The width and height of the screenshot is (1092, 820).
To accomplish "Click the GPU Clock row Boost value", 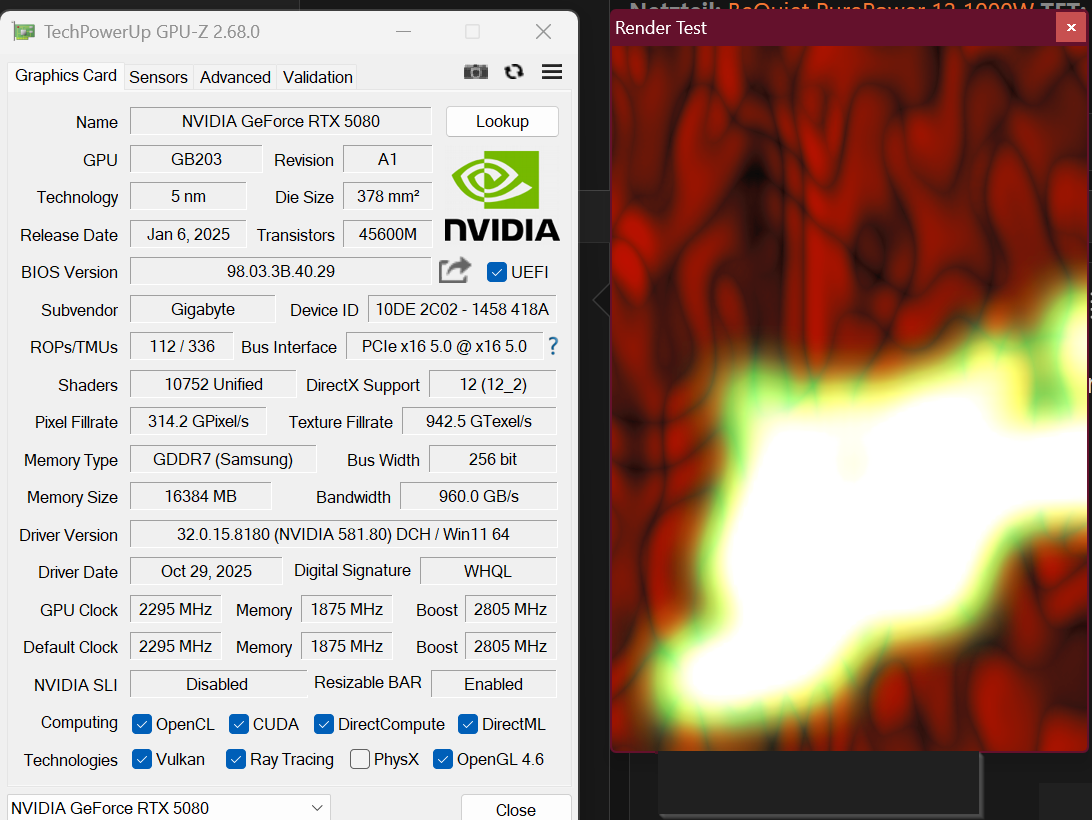I will 510,609.
